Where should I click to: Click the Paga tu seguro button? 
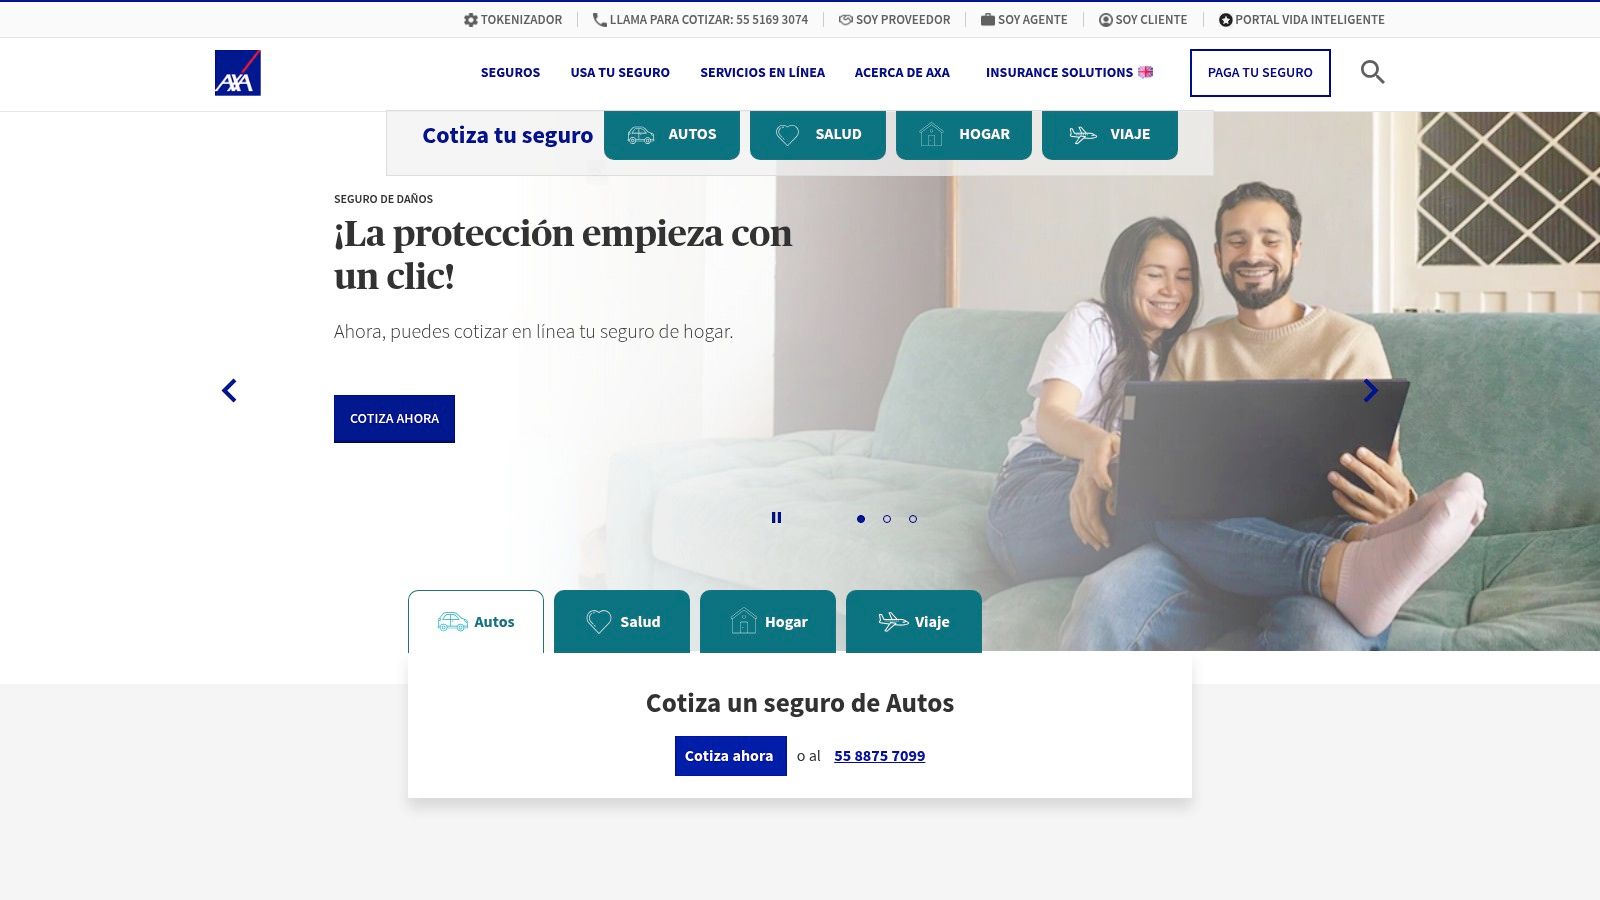pyautogui.click(x=1260, y=73)
